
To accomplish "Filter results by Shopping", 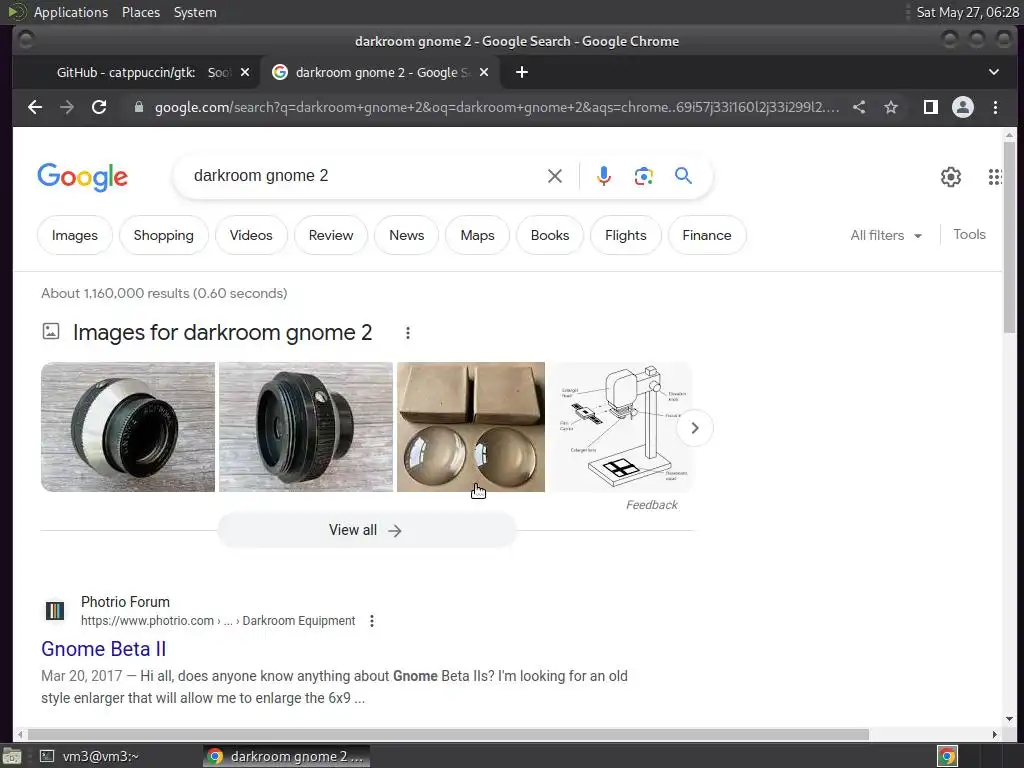I will point(163,235).
